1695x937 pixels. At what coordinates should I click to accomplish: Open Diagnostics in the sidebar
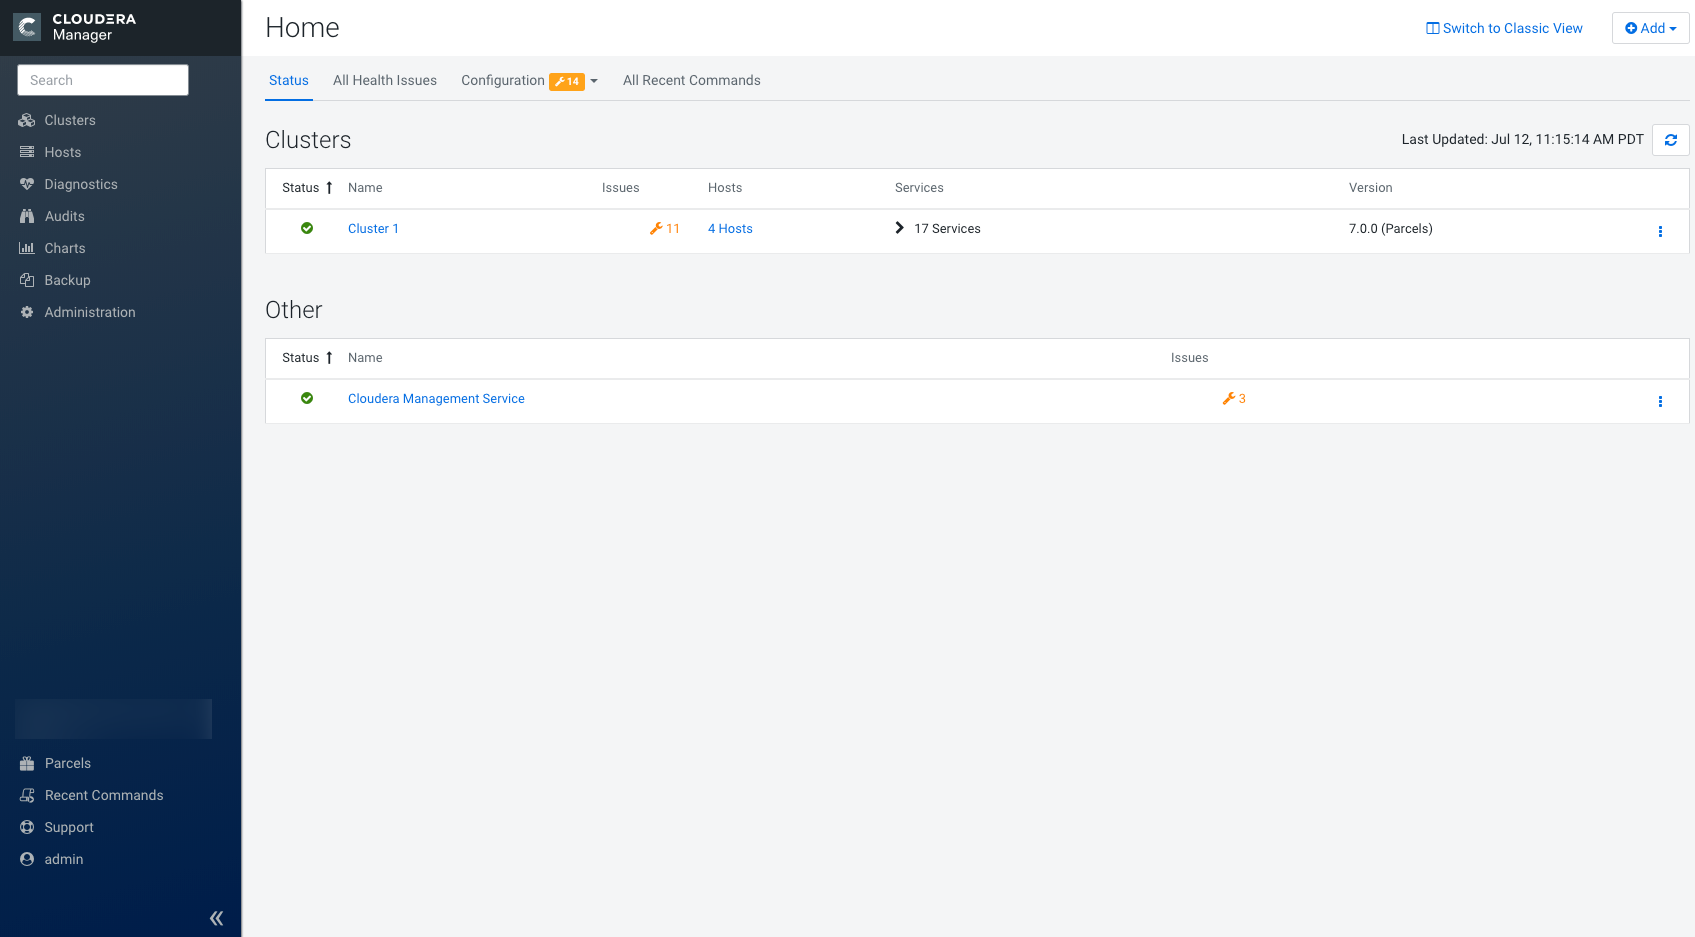(x=80, y=184)
